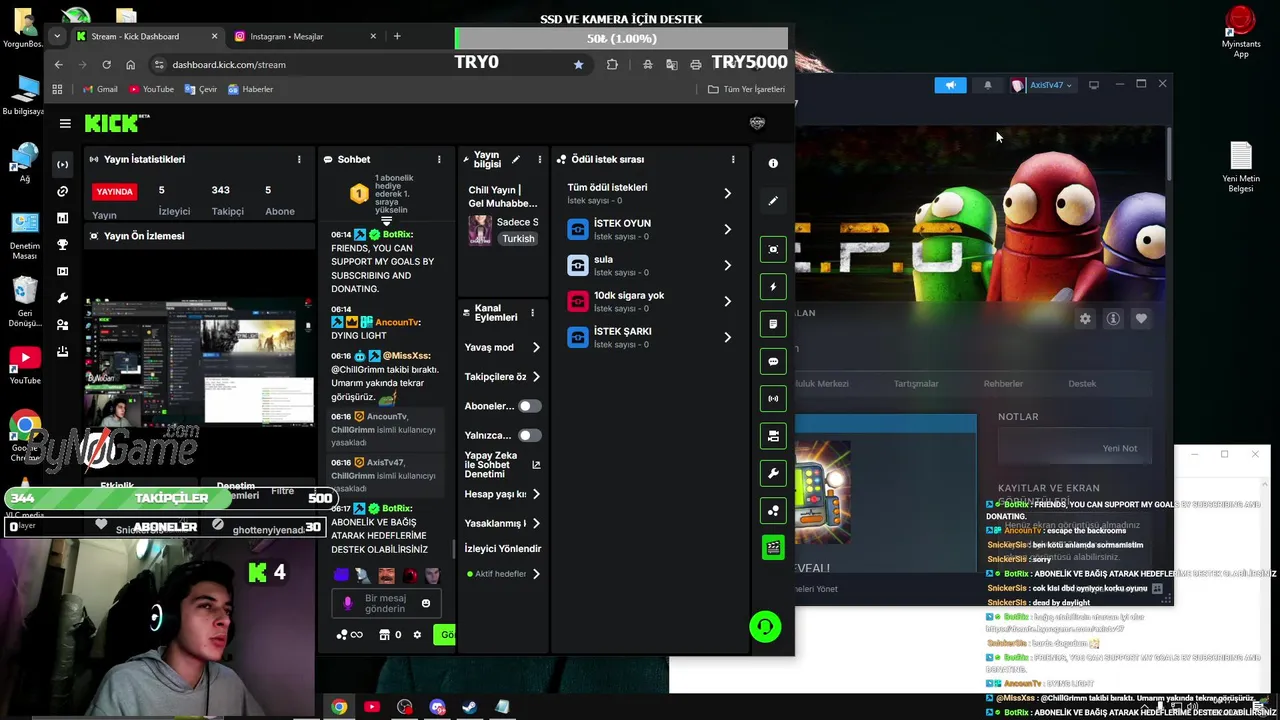Open Steam notifications bell
Screen dimensions: 1280x720
(x=988, y=85)
